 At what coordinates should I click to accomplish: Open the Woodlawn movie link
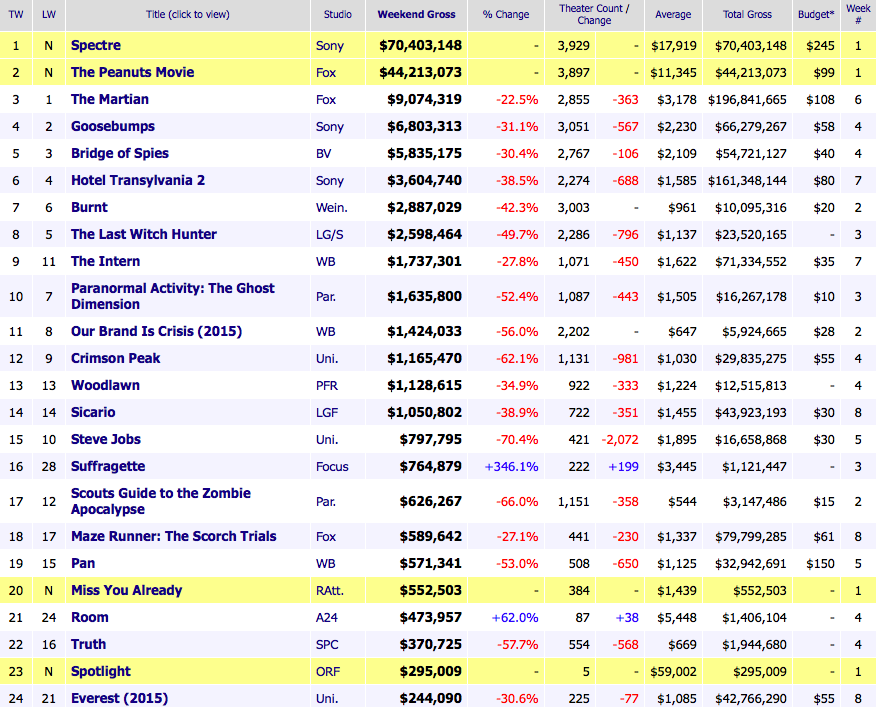click(105, 386)
